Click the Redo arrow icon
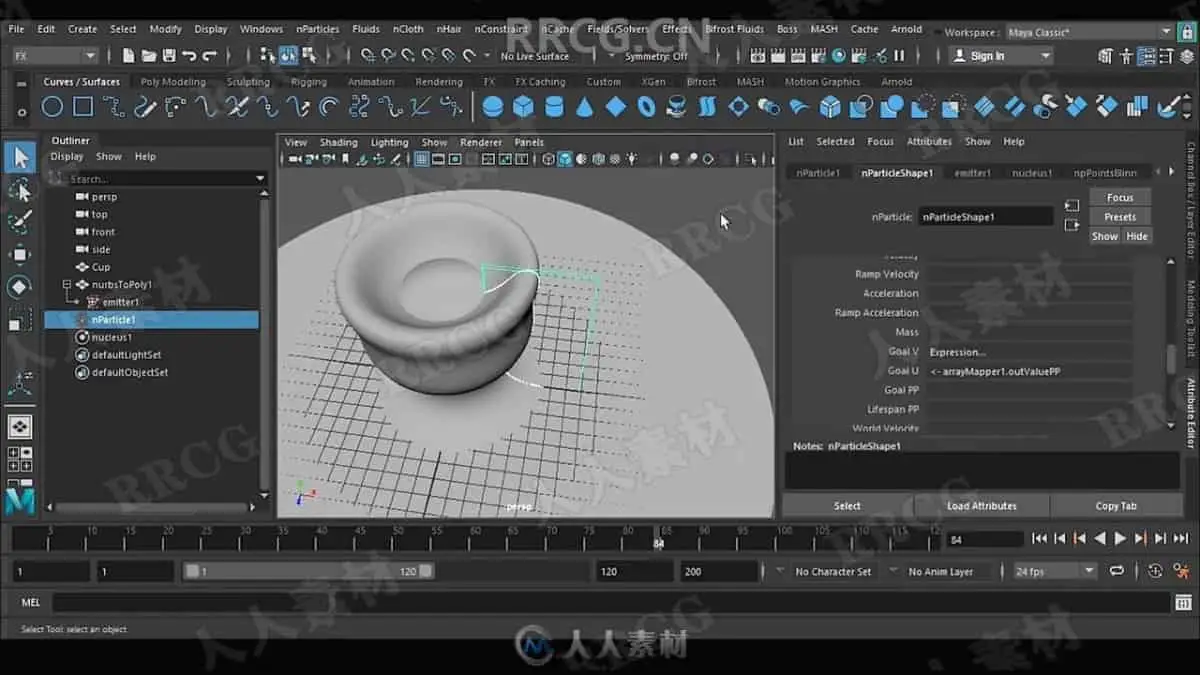Screen dimensions: 1200x675 210,56
